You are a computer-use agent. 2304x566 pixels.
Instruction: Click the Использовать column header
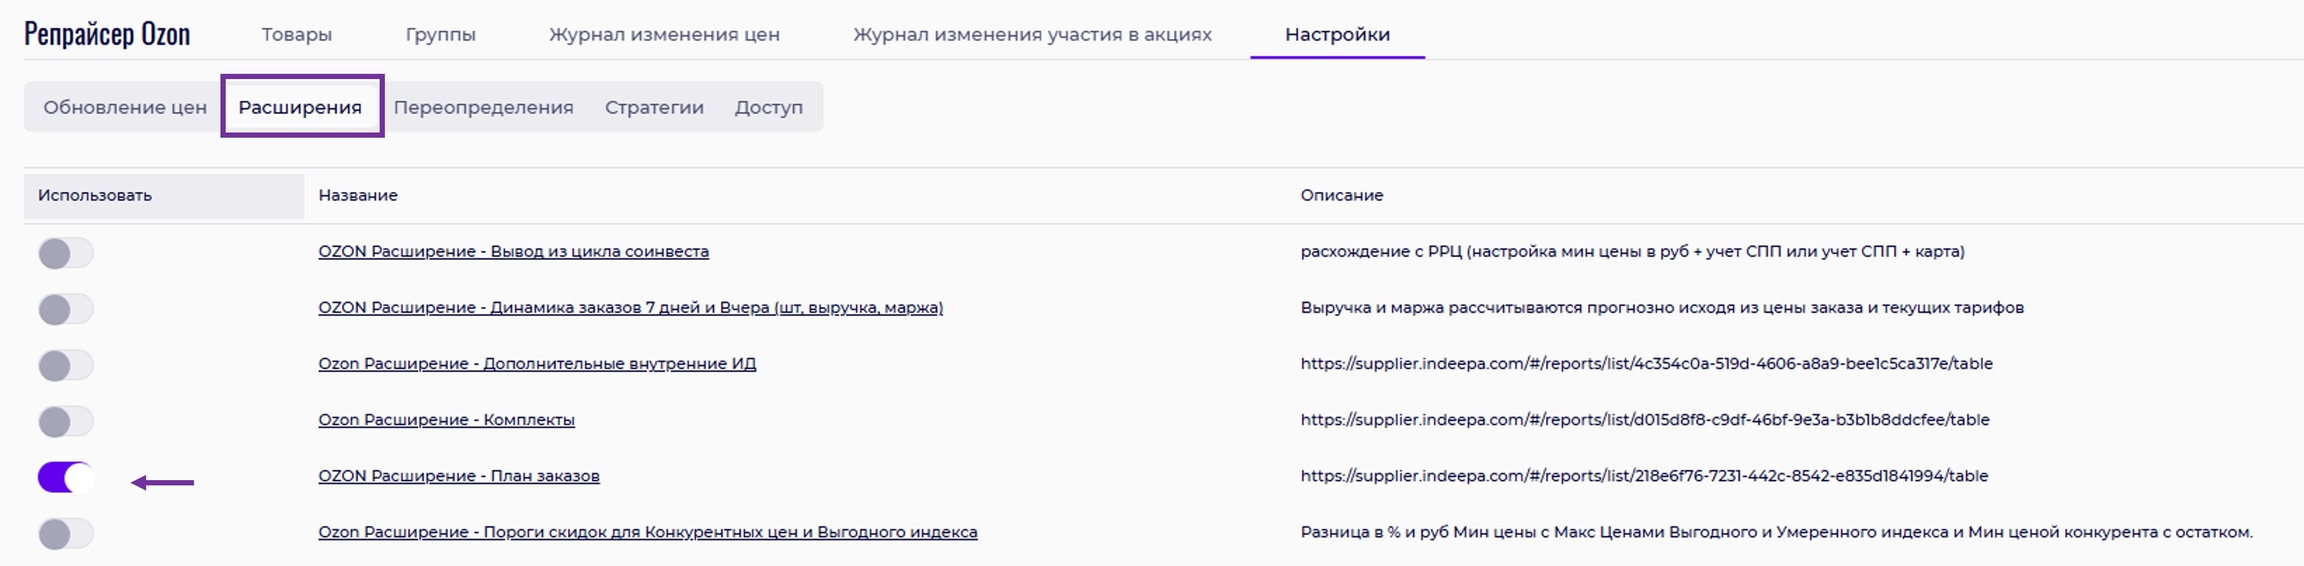(95, 195)
